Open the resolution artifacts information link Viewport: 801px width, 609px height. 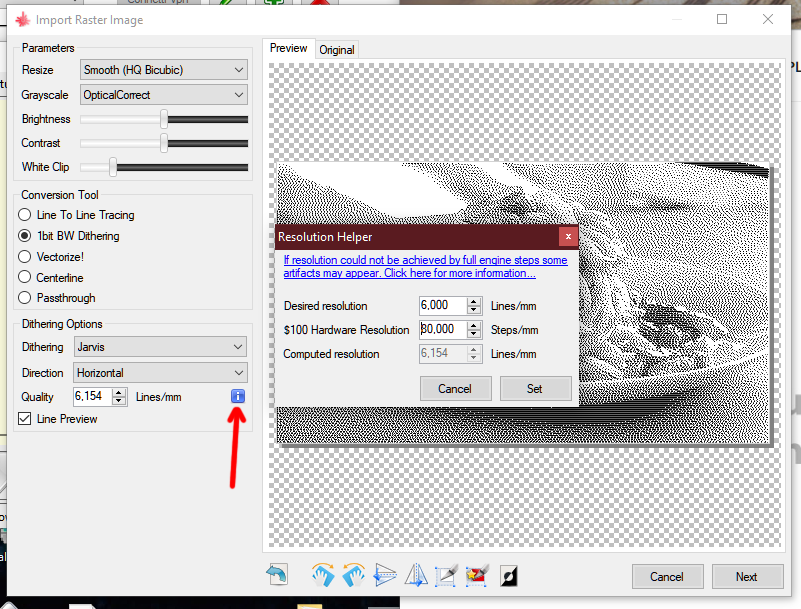coord(425,266)
